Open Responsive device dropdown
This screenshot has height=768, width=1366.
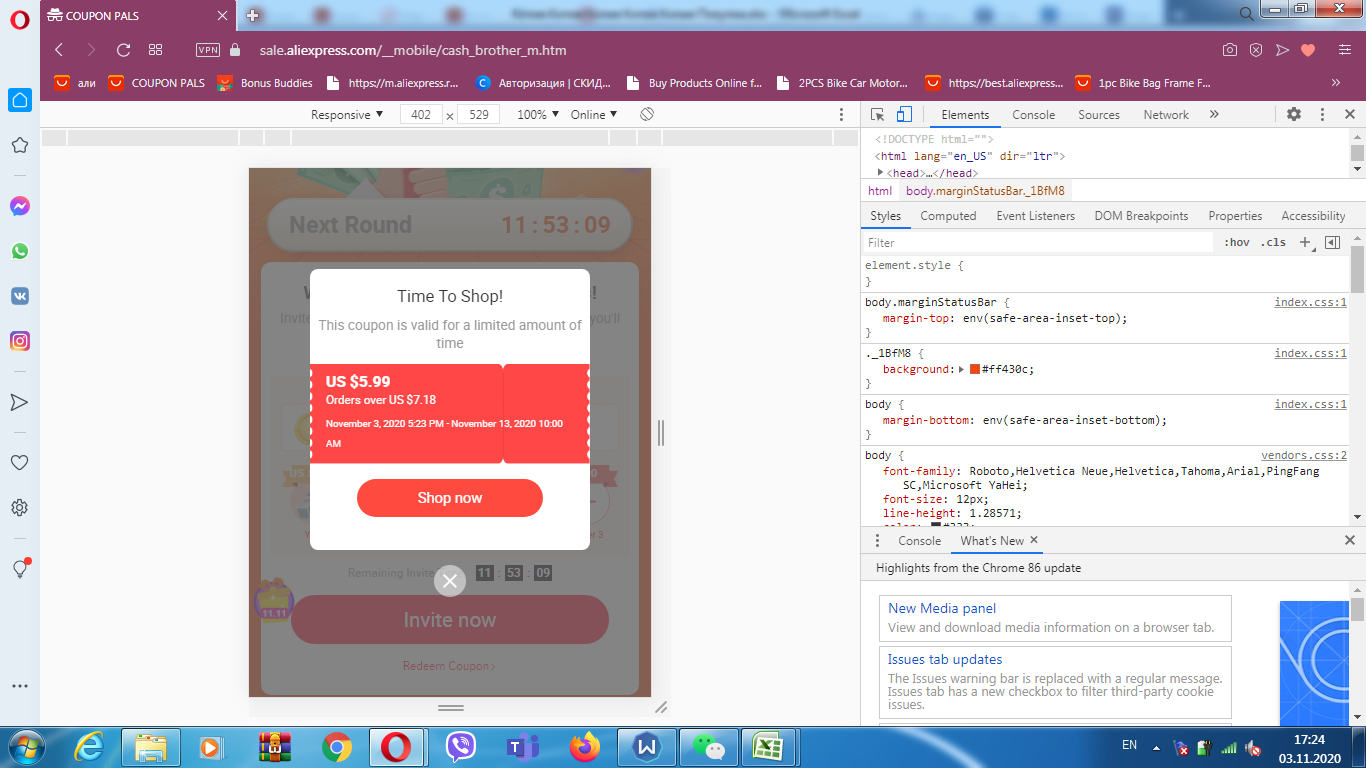(x=347, y=115)
